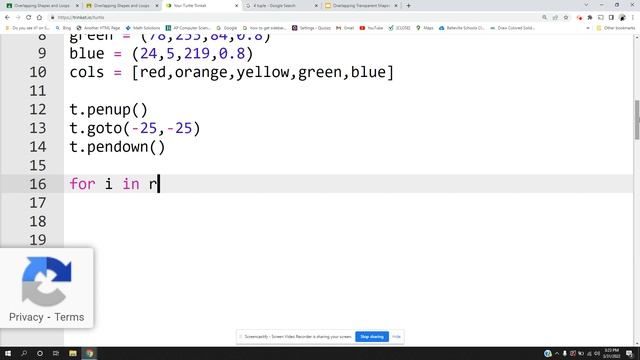Viewport: 640px width, 360px height.
Task: Open the Chrome profile avatar
Action: pos(622,18)
